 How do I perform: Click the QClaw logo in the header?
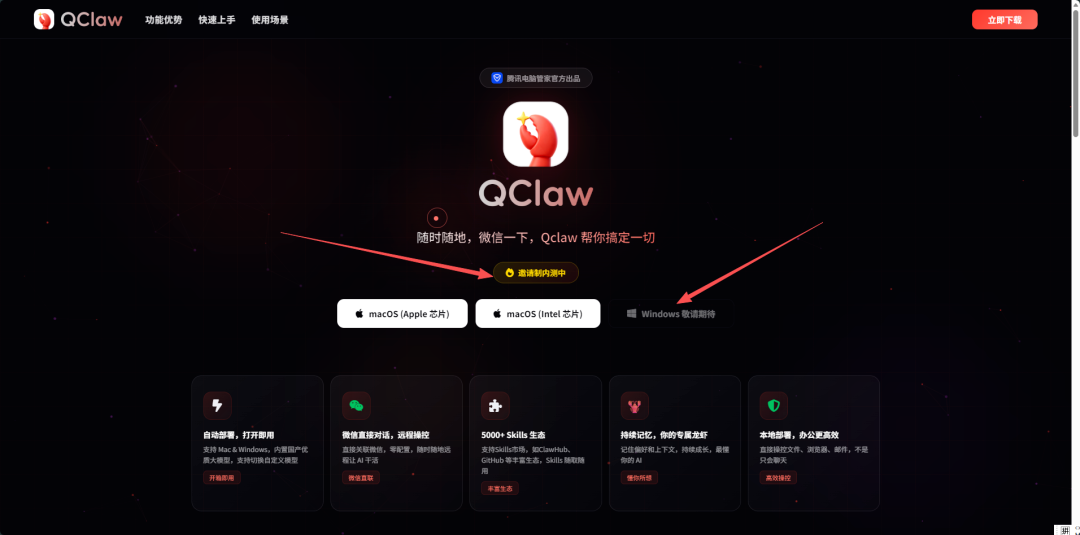coord(78,19)
